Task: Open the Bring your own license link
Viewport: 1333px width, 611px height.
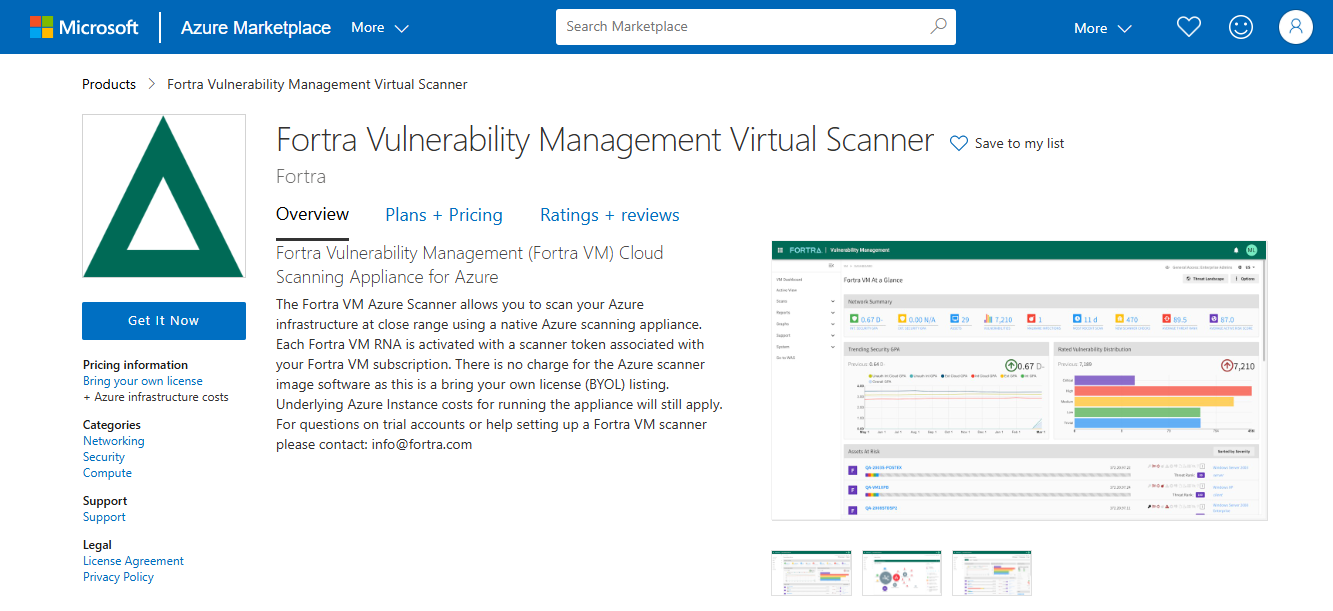Action: pyautogui.click(x=142, y=380)
